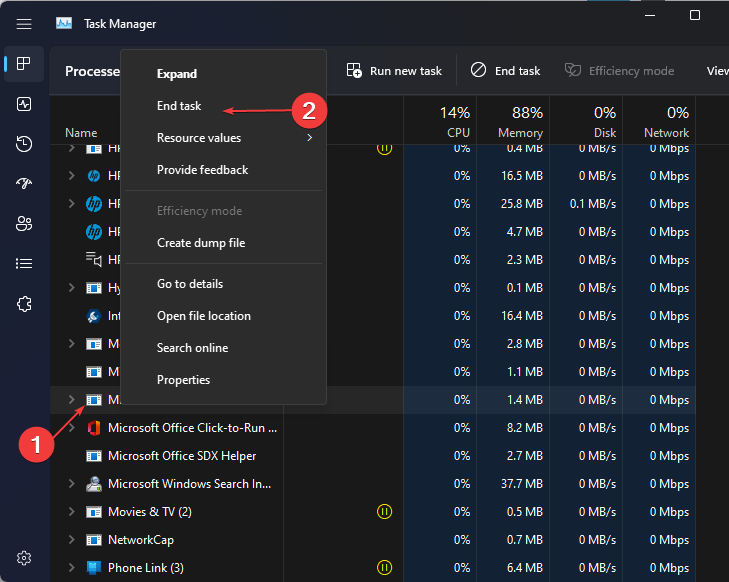
Task: Sort processes by Disk column
Action: [586, 120]
